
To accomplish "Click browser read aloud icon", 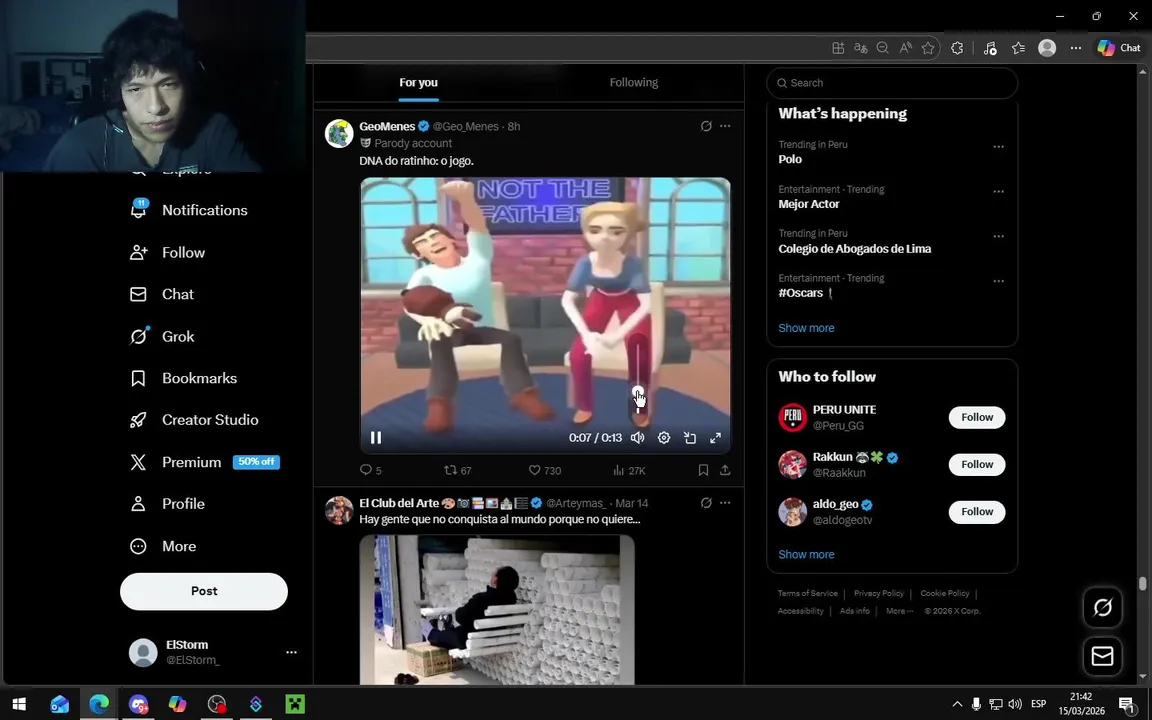I will pyautogui.click(x=906, y=48).
